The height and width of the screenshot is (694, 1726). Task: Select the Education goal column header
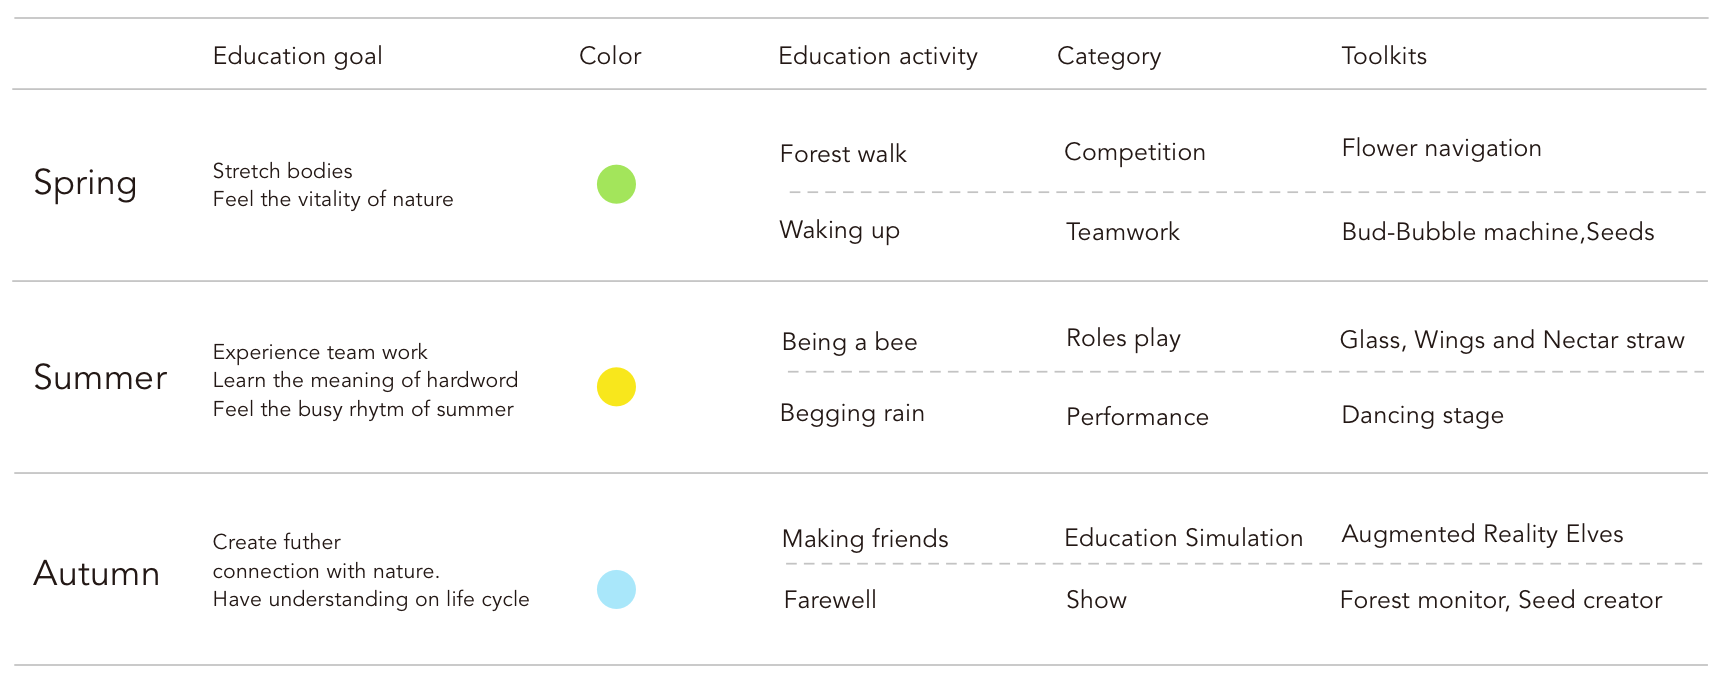click(x=298, y=56)
